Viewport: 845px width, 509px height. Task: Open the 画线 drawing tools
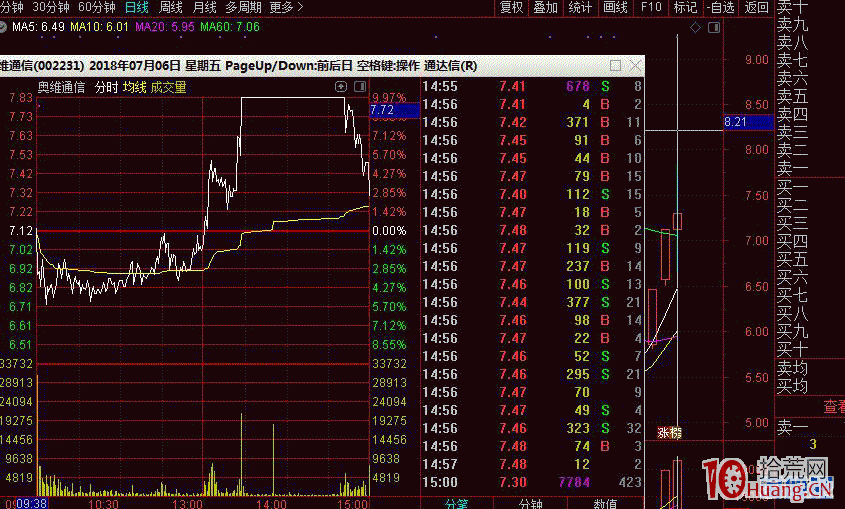(615, 7)
